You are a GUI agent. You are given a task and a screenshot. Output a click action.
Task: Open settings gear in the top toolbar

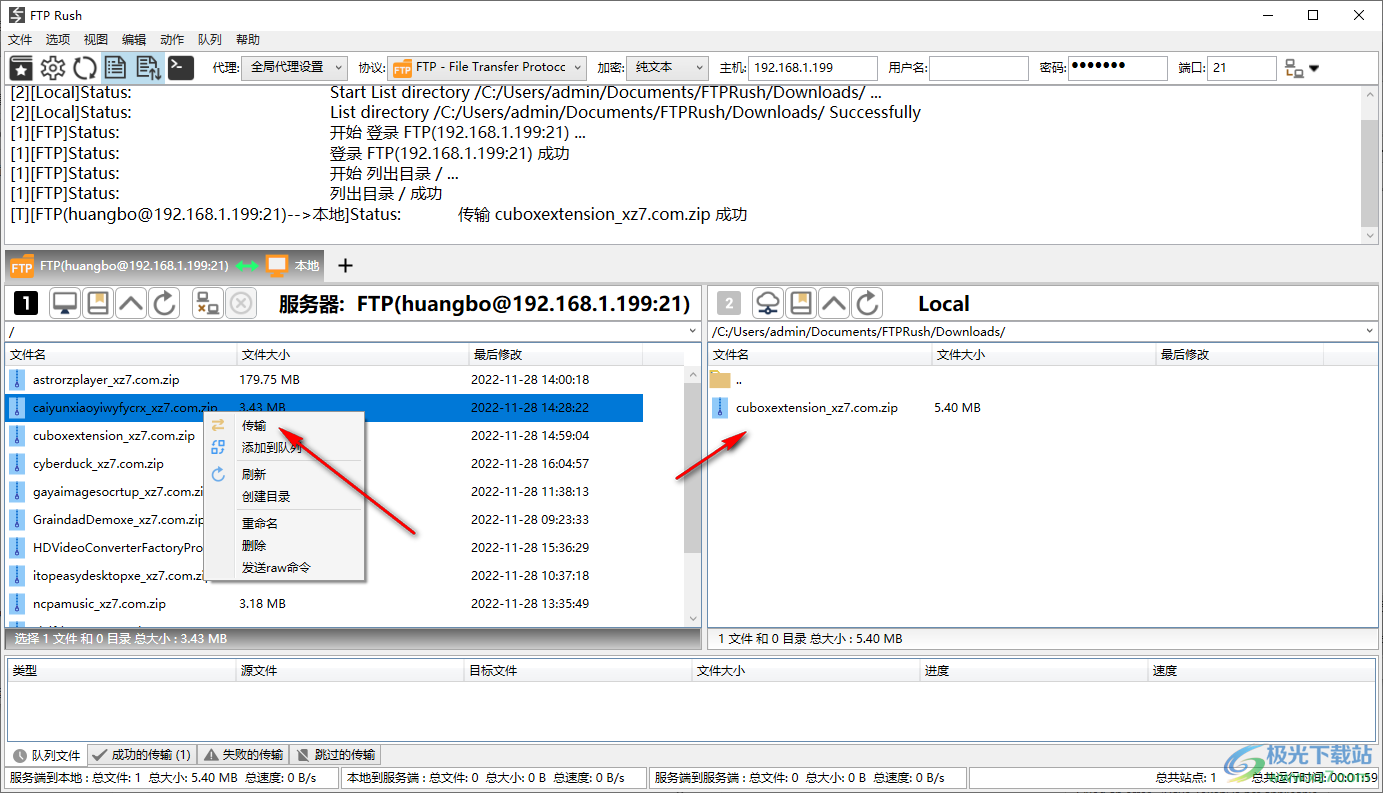click(53, 68)
